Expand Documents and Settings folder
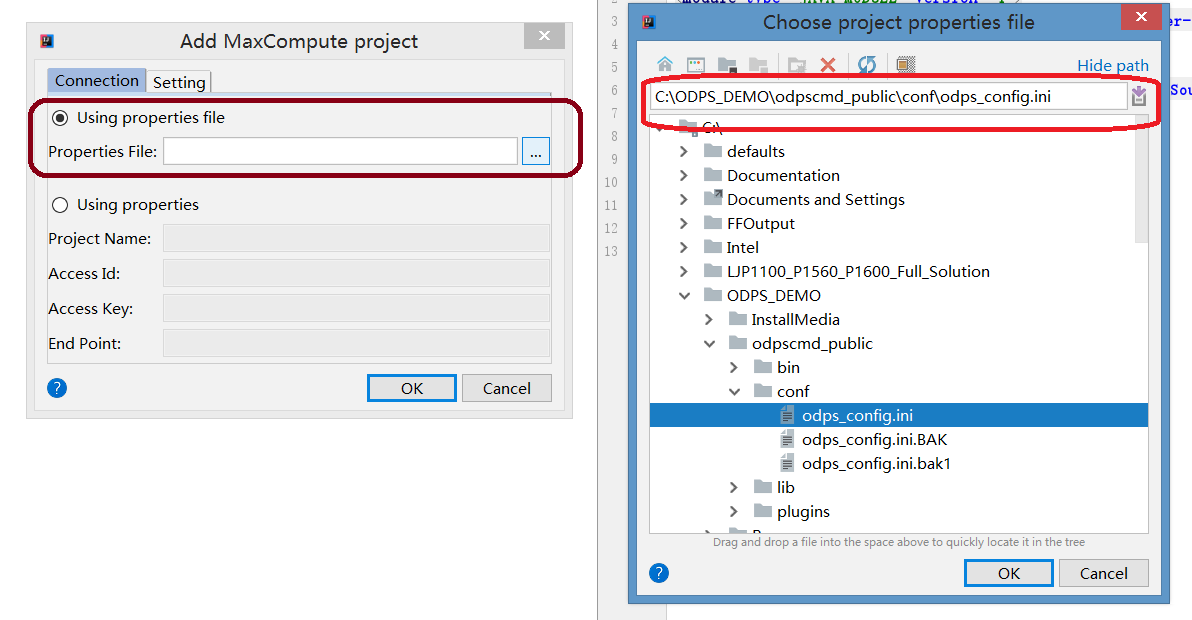 pos(683,200)
